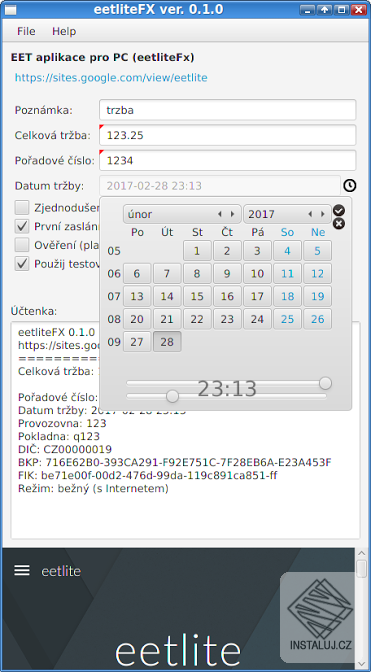Enable the Ověření checkbox
Image resolution: width=371 pixels, height=672 pixels.
tap(22, 245)
